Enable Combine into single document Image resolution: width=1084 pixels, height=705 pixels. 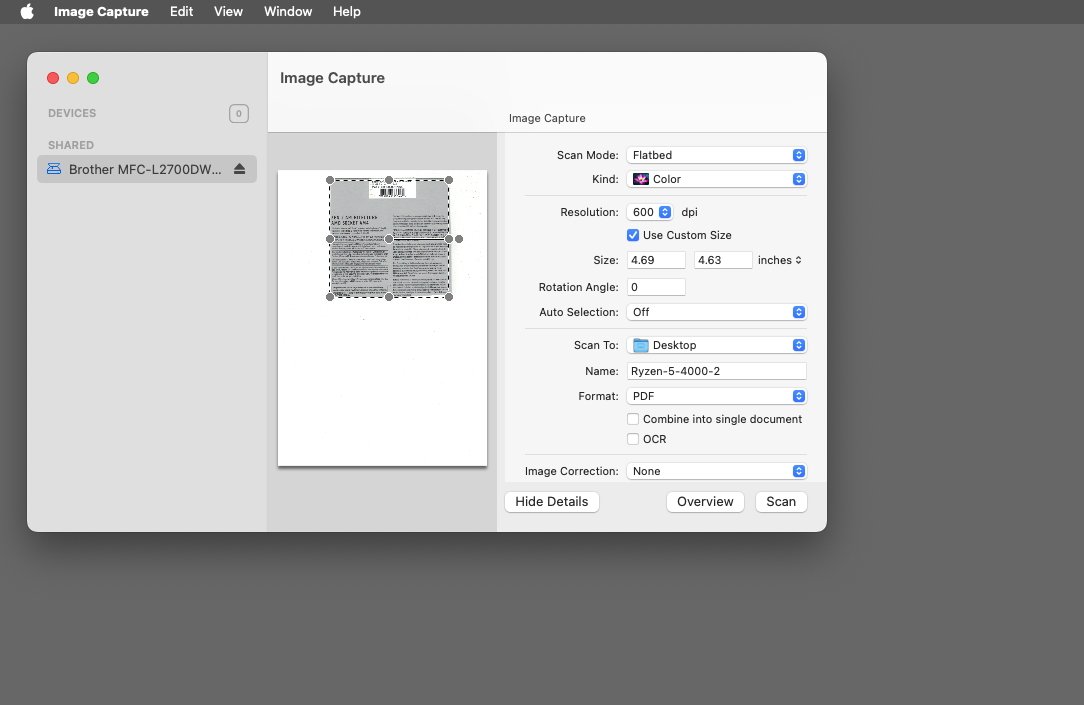click(x=633, y=419)
